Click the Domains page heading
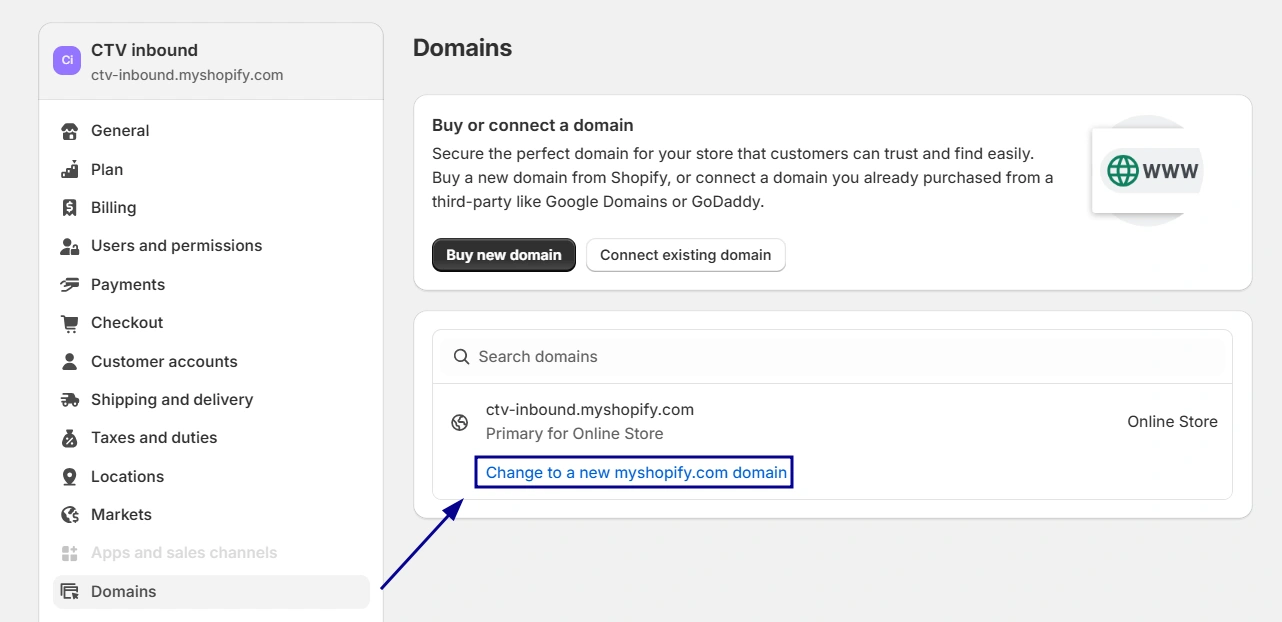This screenshot has width=1282, height=622. coord(462,48)
